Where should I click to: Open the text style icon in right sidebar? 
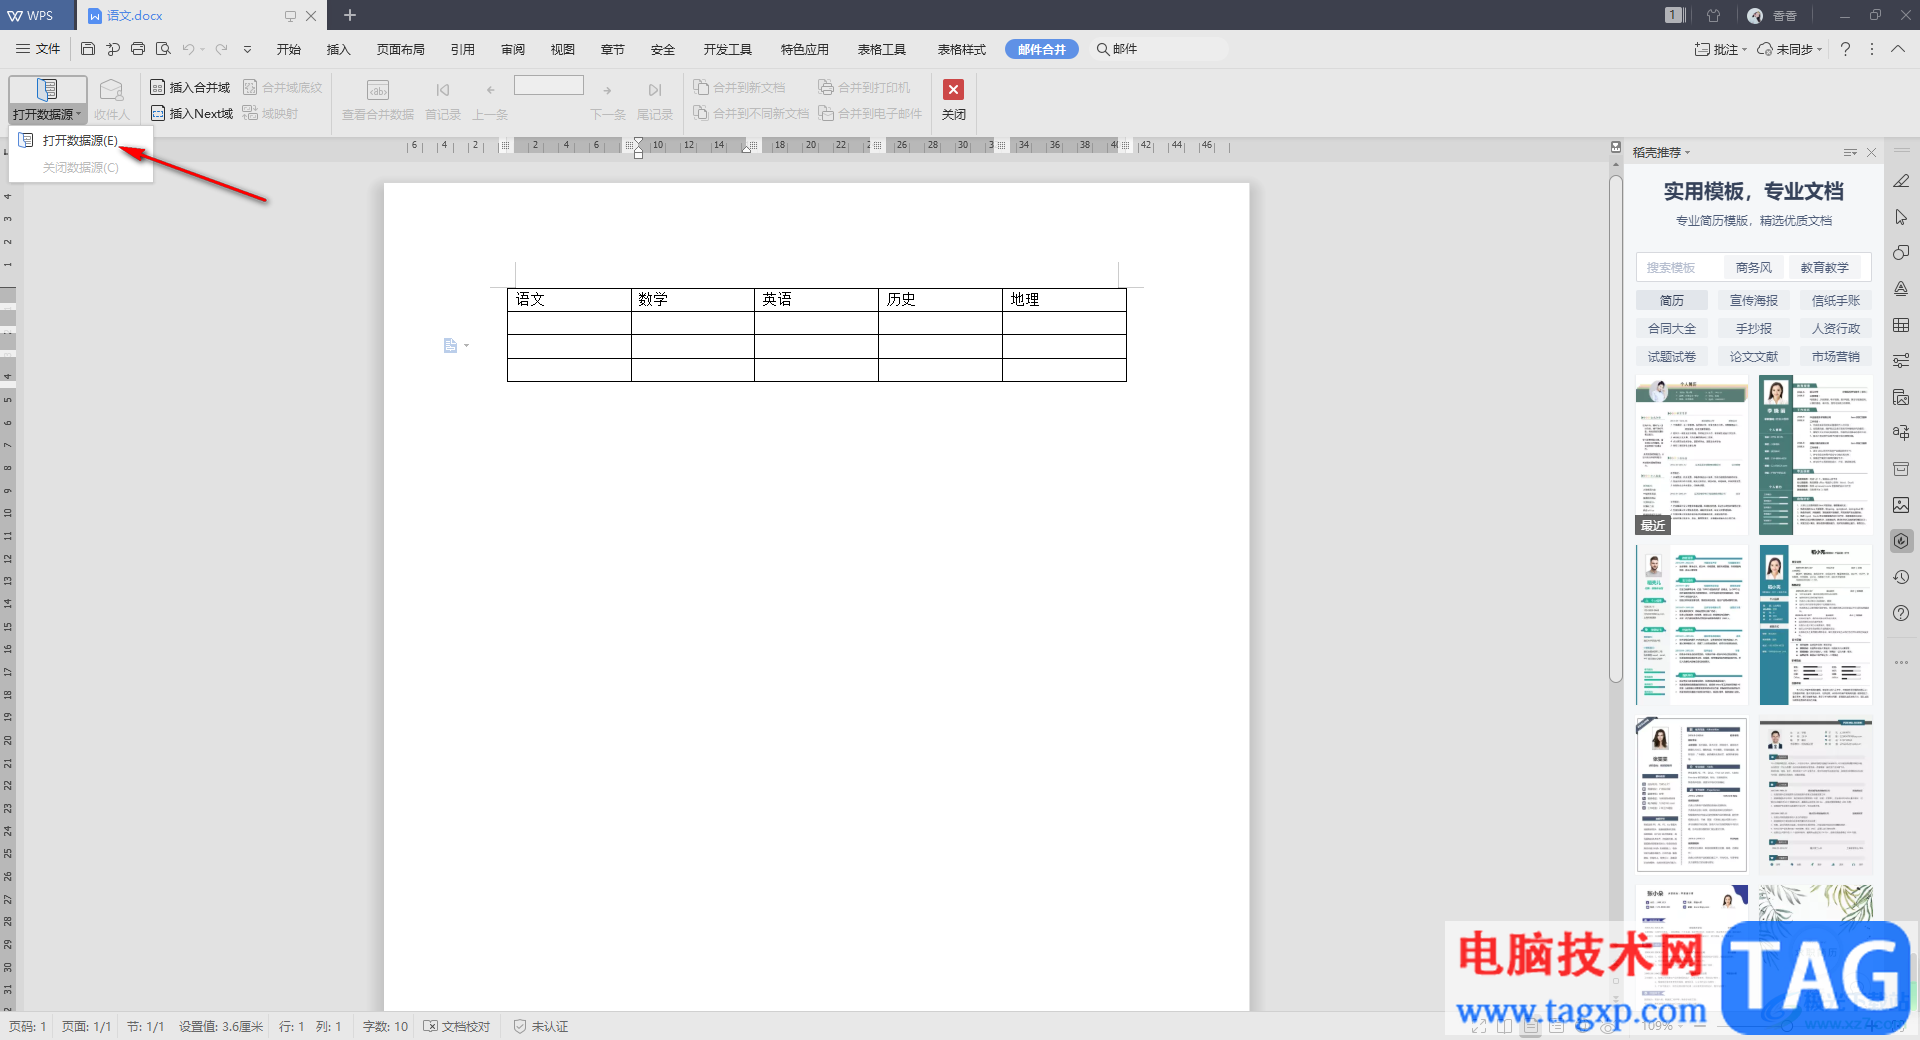pyautogui.click(x=1901, y=289)
